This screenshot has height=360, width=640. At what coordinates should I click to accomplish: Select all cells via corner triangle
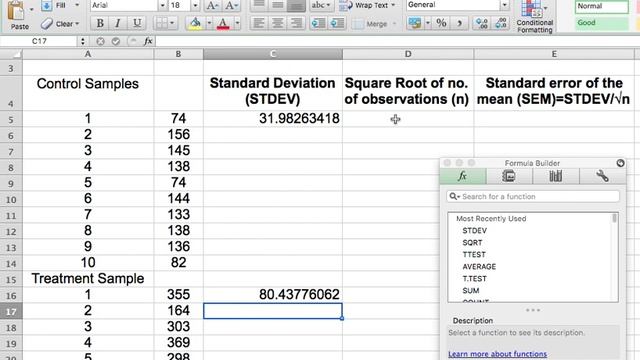click(11, 54)
